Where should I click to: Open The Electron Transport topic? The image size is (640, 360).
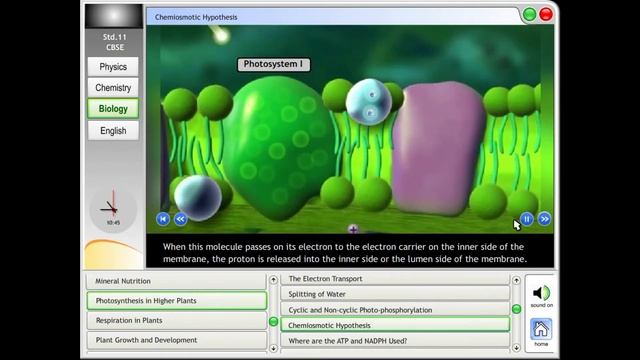click(x=395, y=279)
